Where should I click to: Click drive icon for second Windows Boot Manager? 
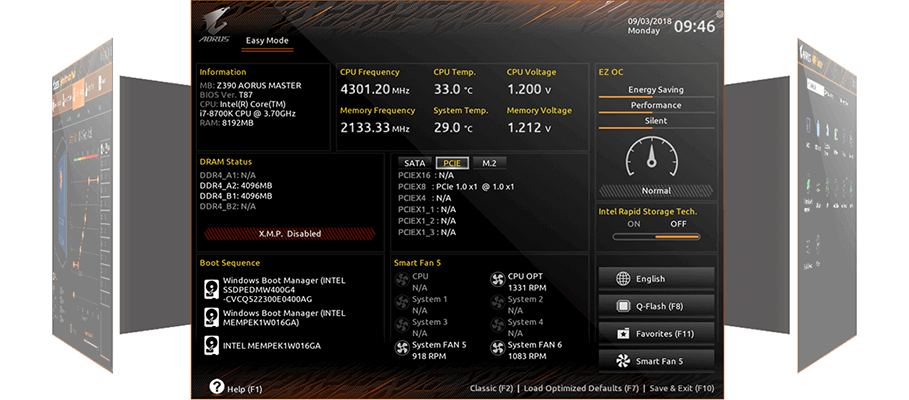click(x=211, y=317)
